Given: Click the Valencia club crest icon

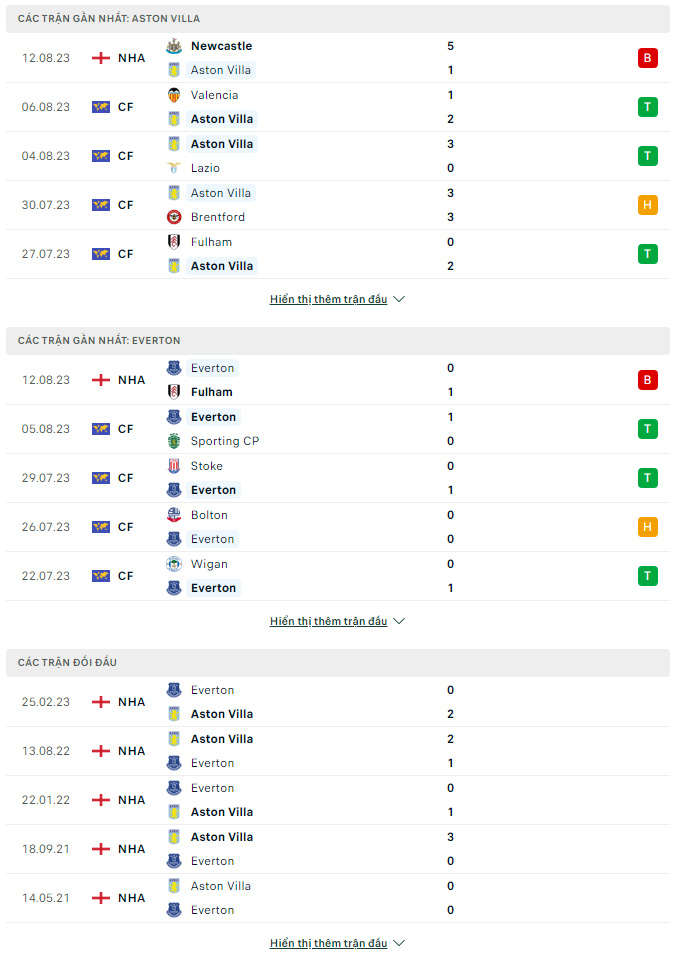Looking at the screenshot, I should pyautogui.click(x=174, y=95).
